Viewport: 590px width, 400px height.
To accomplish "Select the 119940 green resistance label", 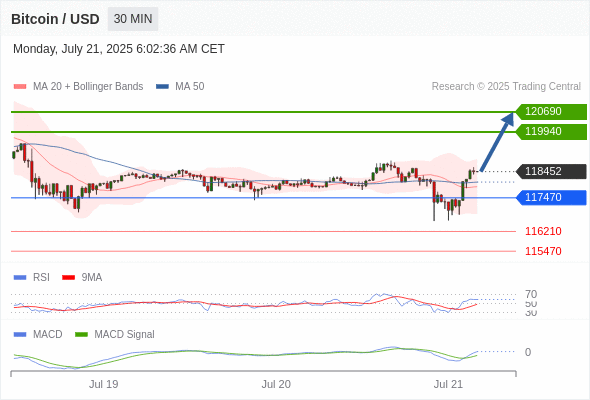I will click(x=551, y=131).
